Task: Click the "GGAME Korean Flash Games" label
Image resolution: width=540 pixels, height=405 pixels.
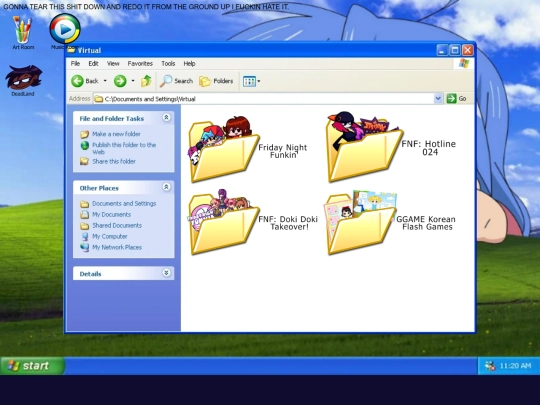Action: point(426,223)
